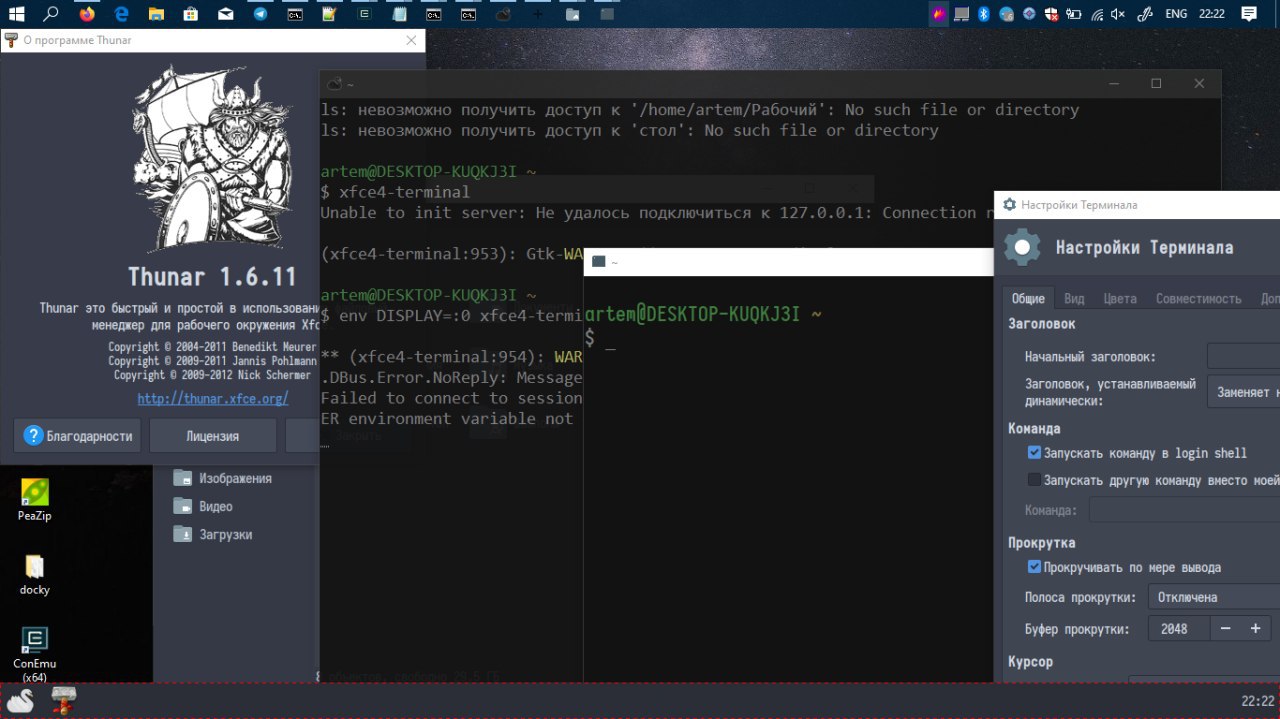Click the Буфер прокрутки value field 2048
The height and width of the screenshot is (719, 1280).
1179,628
